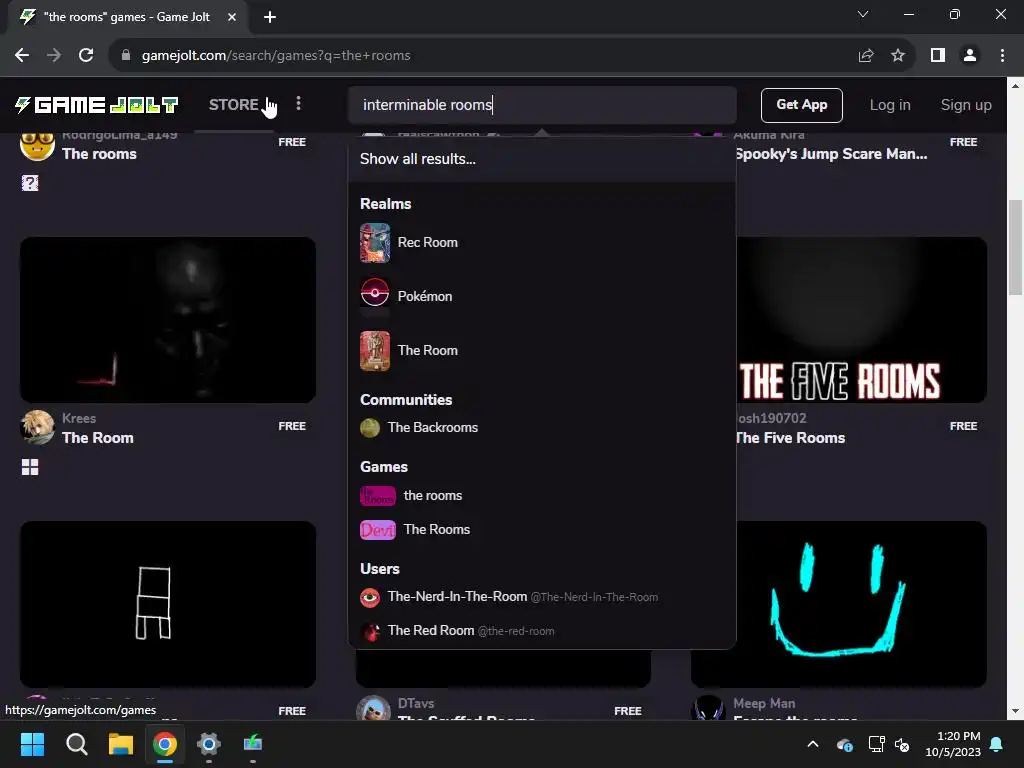1024x768 pixels.
Task: Click into the search field with interminable rooms
Action: (542, 104)
